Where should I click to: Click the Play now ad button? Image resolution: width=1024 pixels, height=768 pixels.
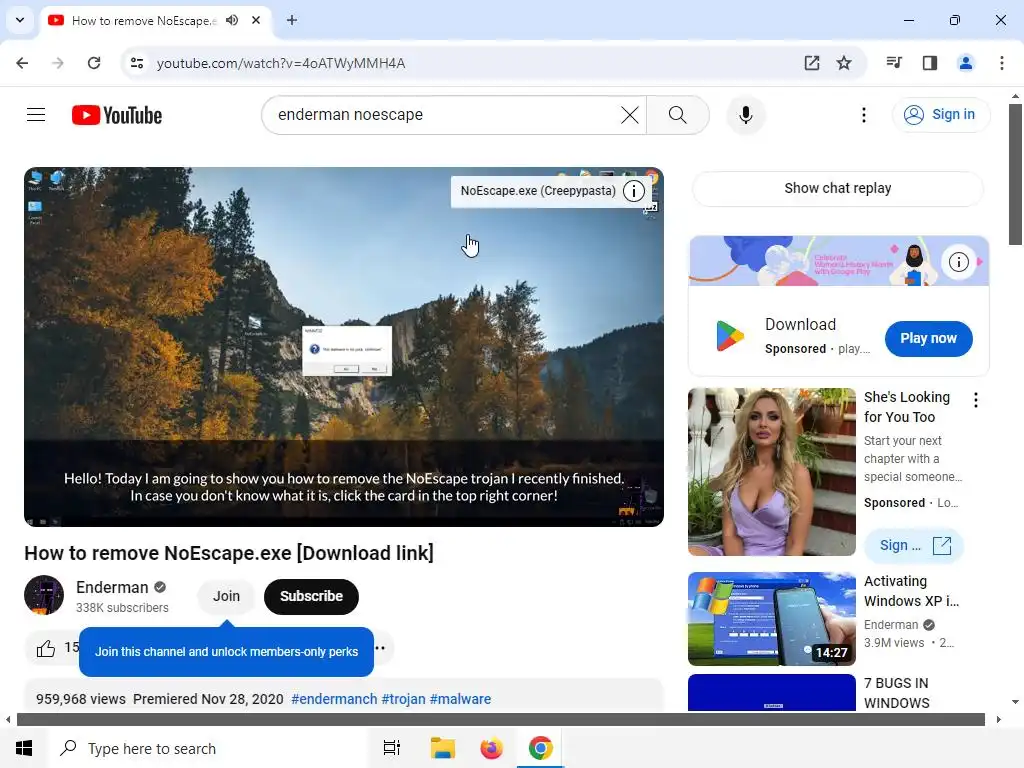click(928, 338)
